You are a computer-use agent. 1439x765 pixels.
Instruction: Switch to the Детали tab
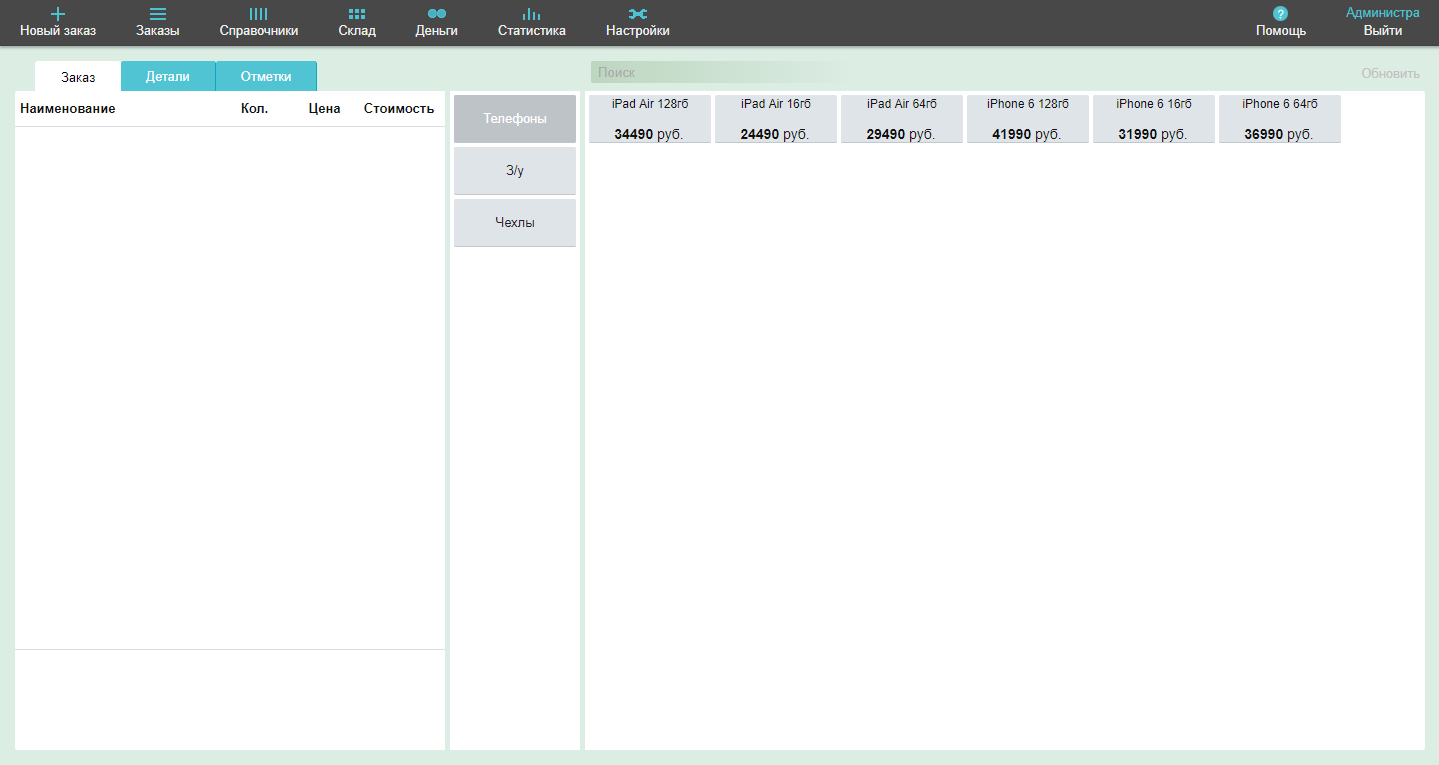tap(167, 76)
